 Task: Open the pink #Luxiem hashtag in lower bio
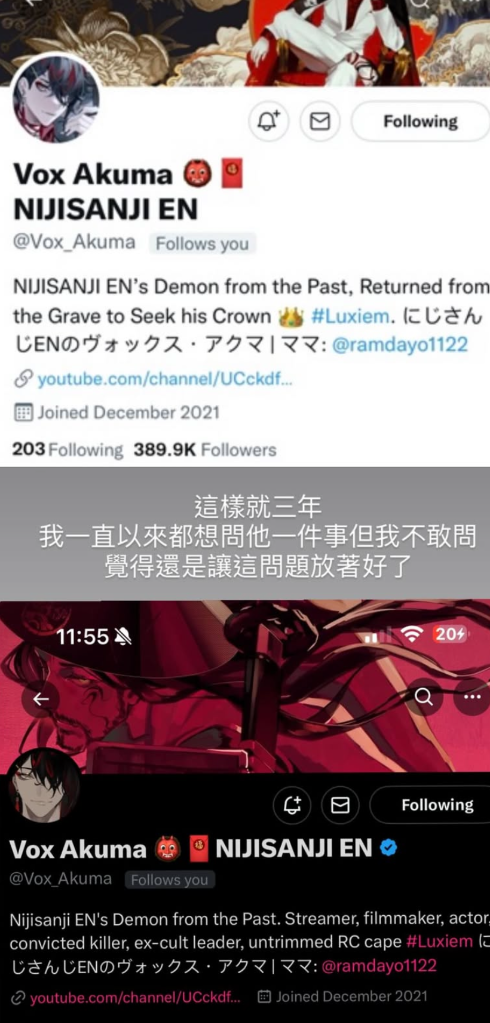(x=439, y=941)
